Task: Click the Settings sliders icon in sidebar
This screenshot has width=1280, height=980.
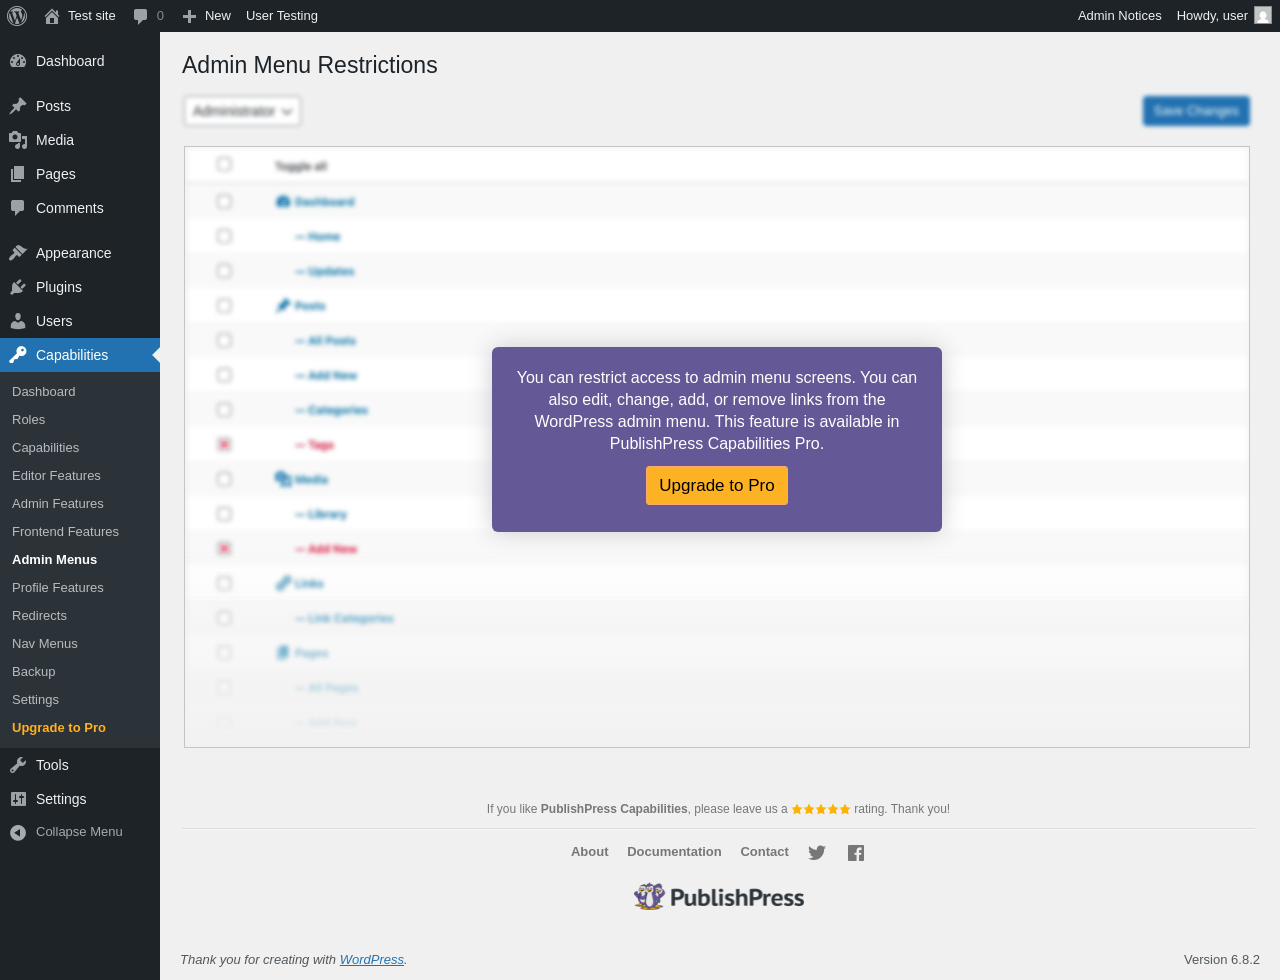Action: coord(18,799)
